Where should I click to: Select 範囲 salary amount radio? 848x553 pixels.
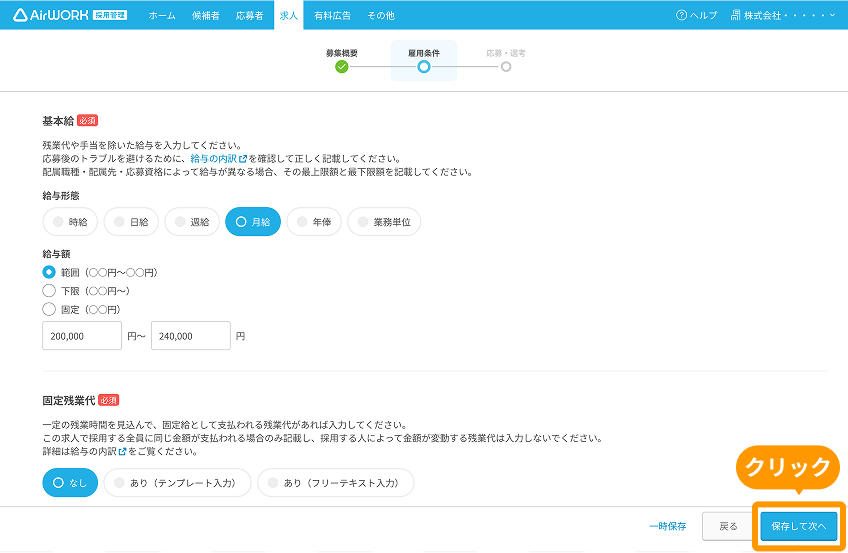pos(49,272)
